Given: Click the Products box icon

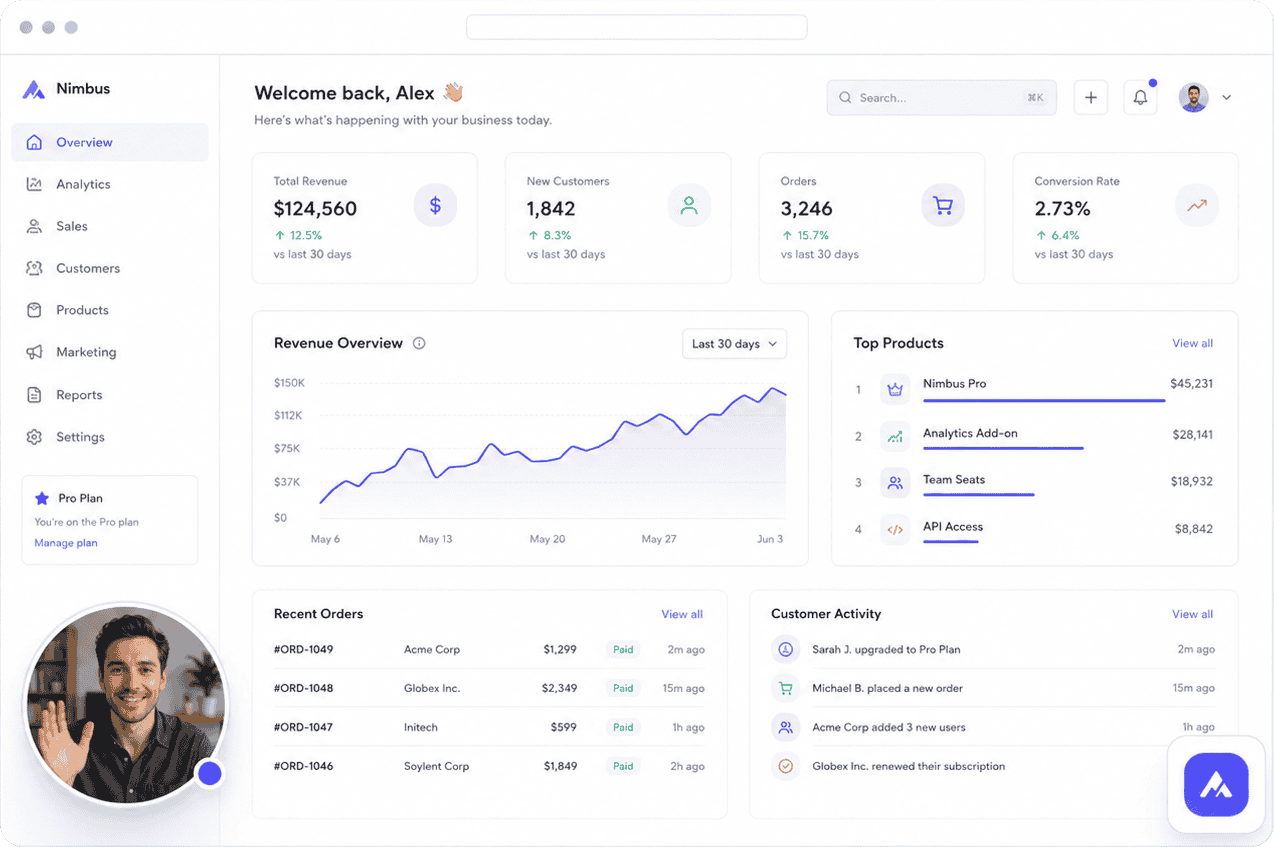Looking at the screenshot, I should pyautogui.click(x=34, y=310).
